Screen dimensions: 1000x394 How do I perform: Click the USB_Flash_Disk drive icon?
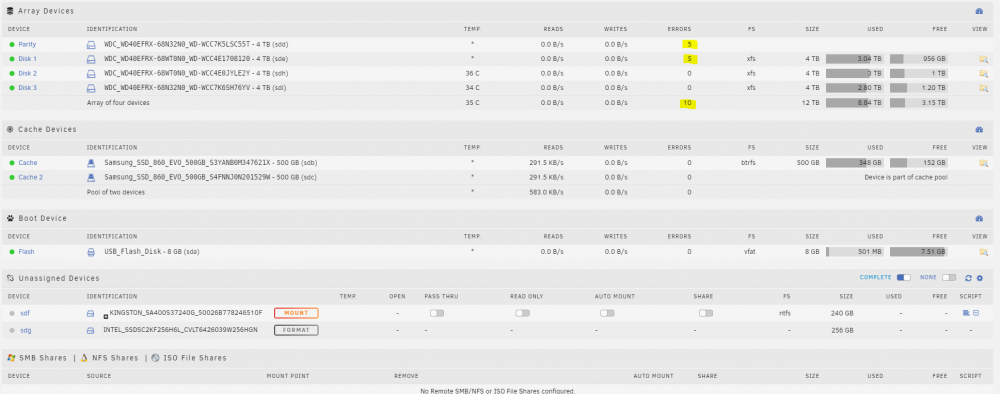pyautogui.click(x=91, y=252)
